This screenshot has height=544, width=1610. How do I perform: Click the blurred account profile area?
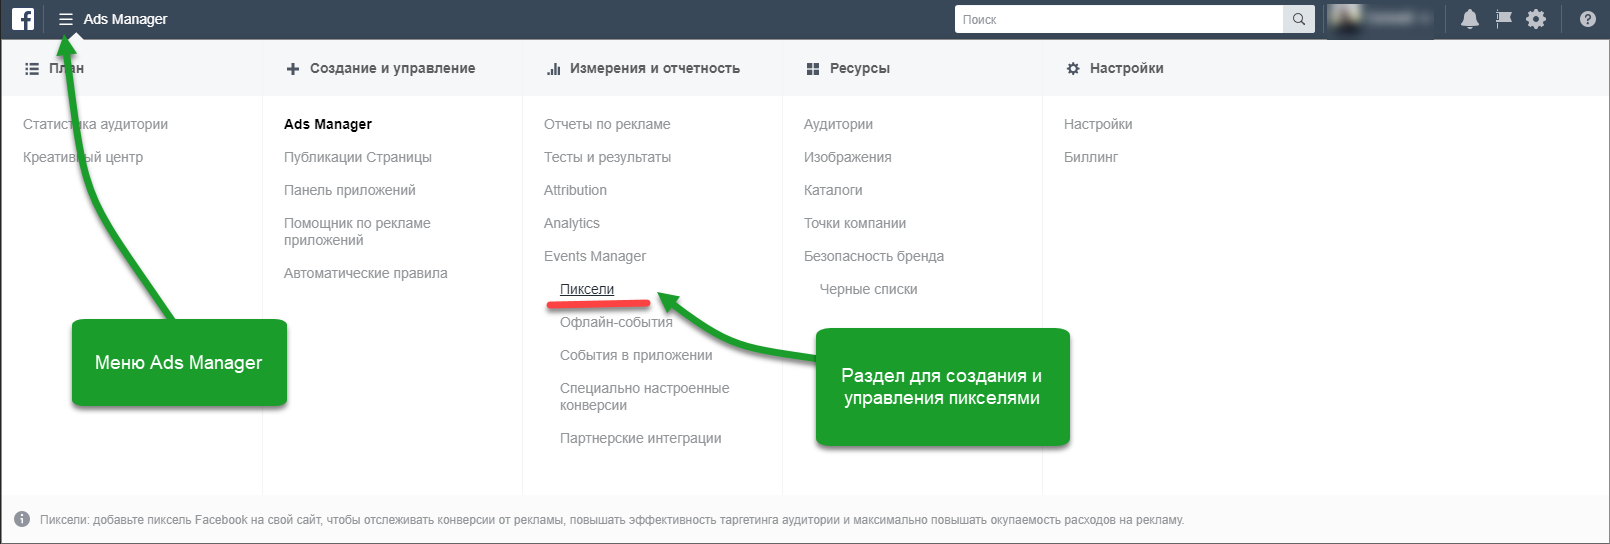tap(1380, 19)
